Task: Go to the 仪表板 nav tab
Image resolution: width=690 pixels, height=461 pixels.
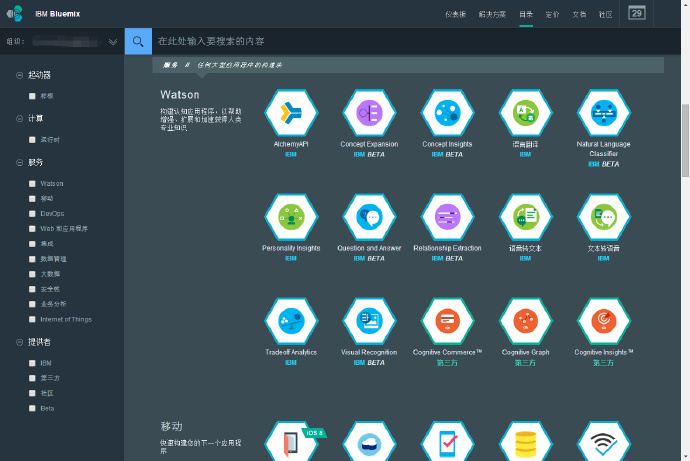Action: (455, 14)
